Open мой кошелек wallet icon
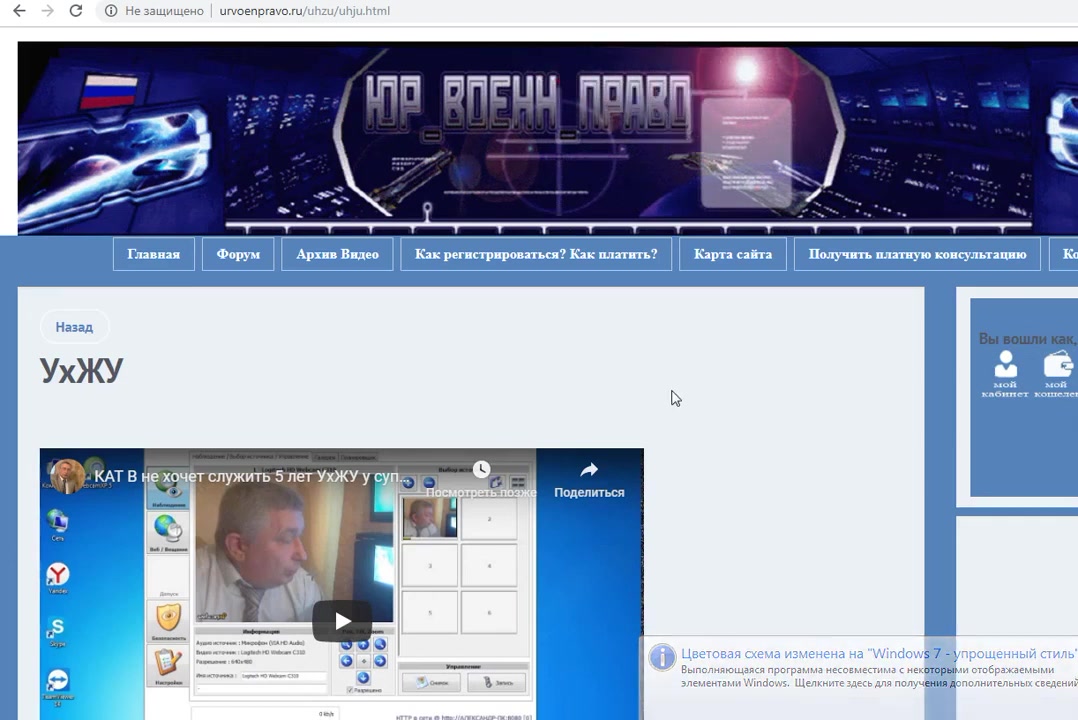 [x=1056, y=373]
